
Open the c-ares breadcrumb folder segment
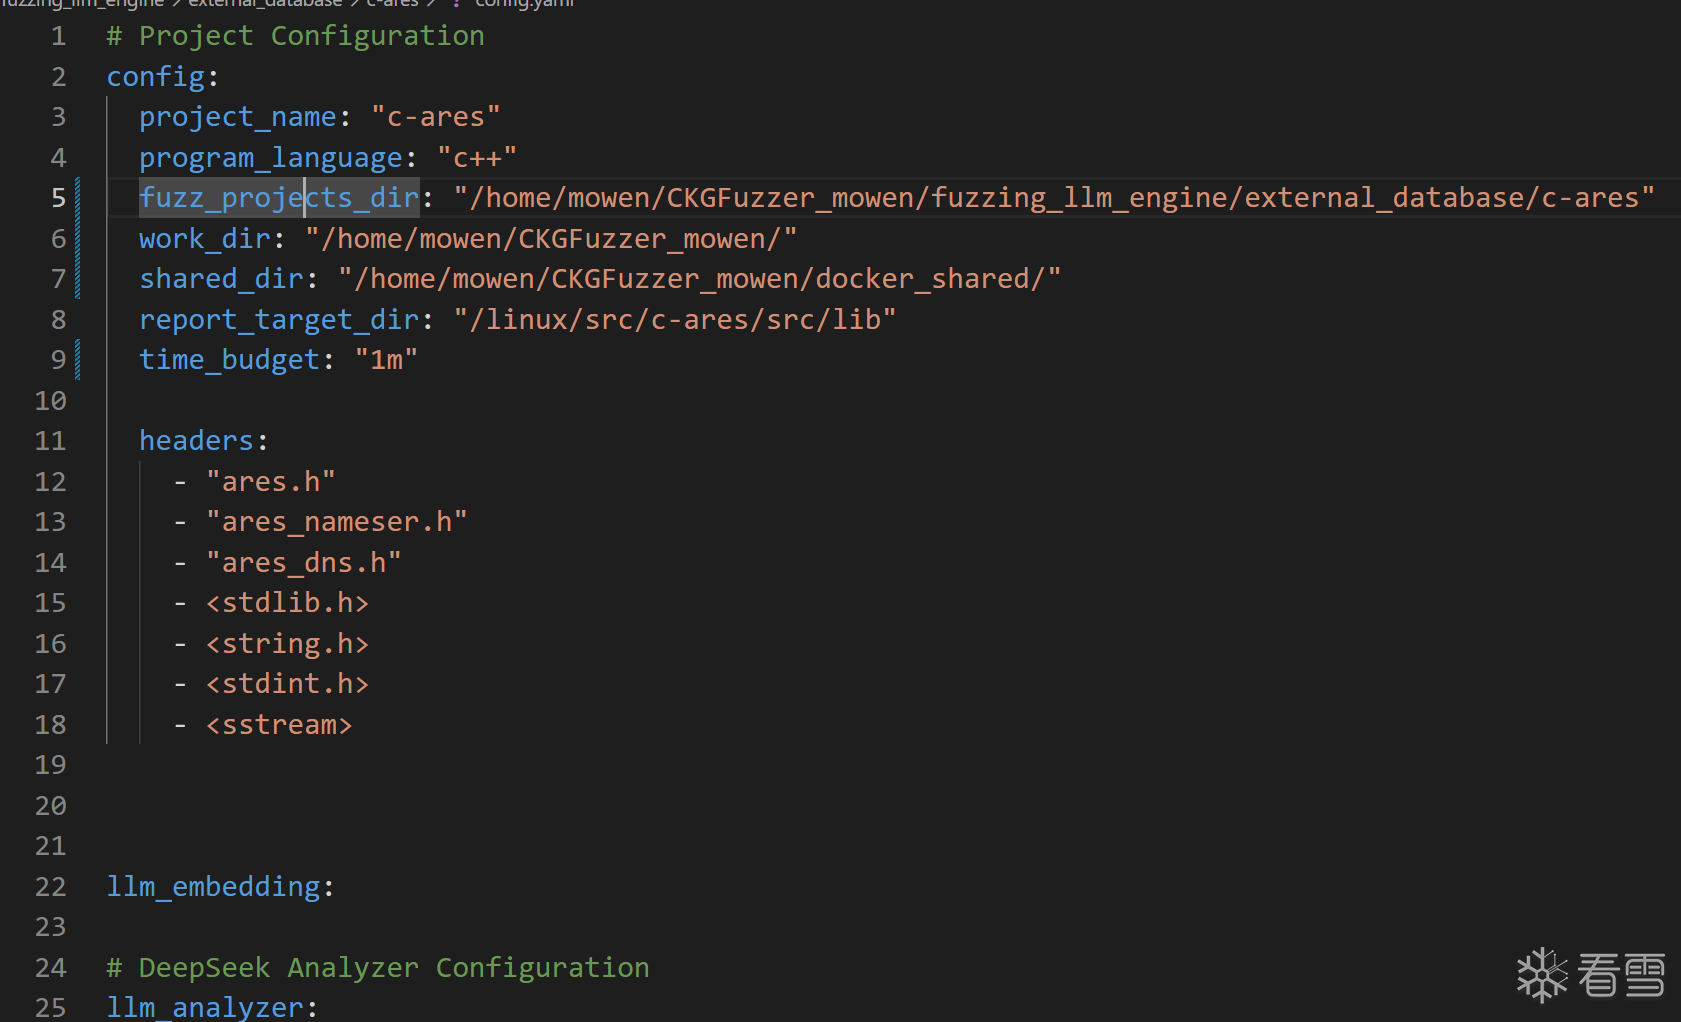coord(392,3)
